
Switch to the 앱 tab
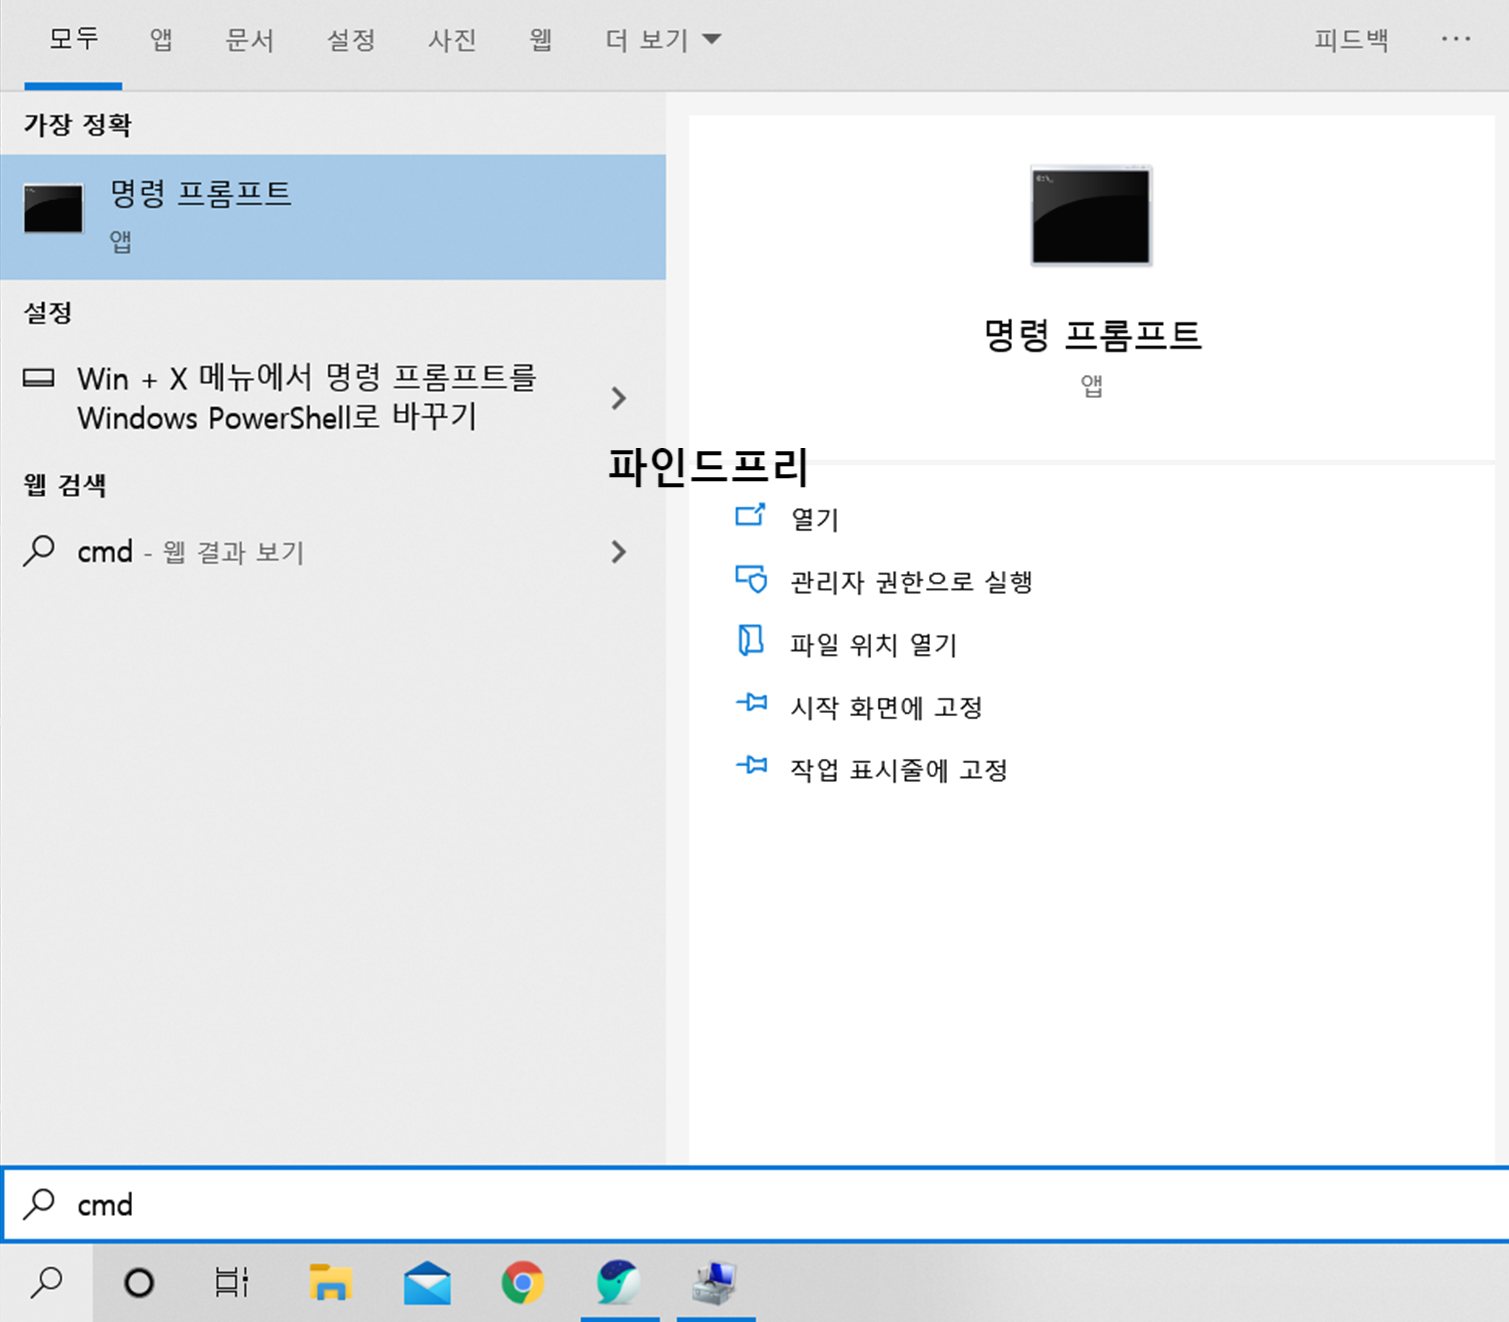click(161, 40)
